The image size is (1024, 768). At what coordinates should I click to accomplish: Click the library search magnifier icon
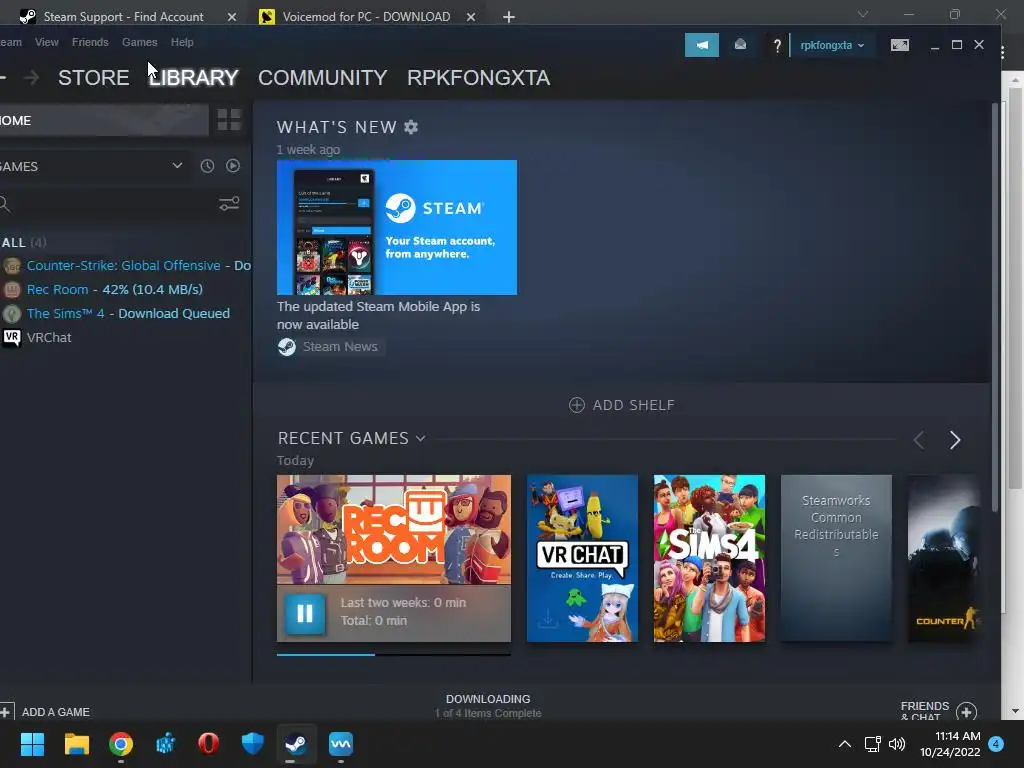(x=5, y=204)
